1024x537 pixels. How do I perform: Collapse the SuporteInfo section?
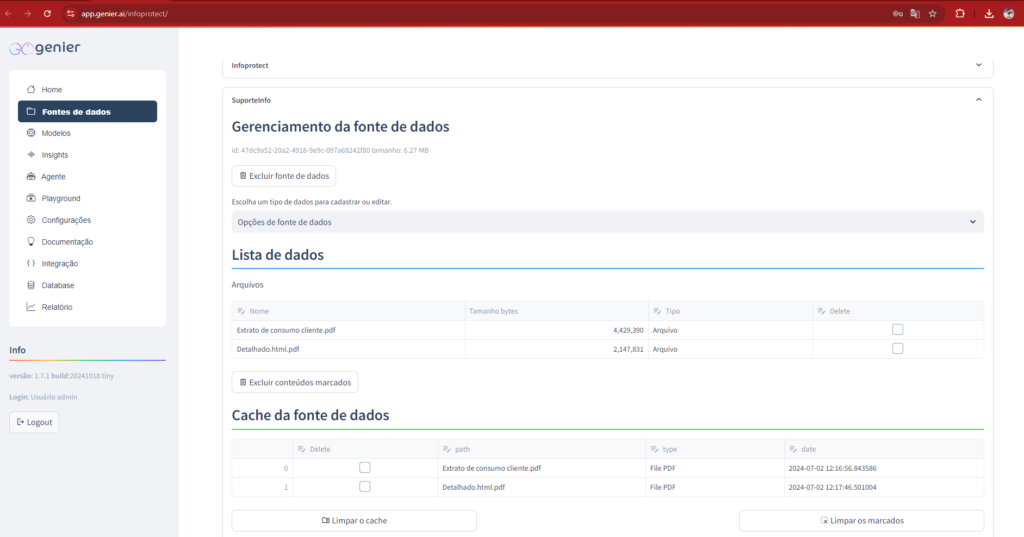(x=978, y=100)
